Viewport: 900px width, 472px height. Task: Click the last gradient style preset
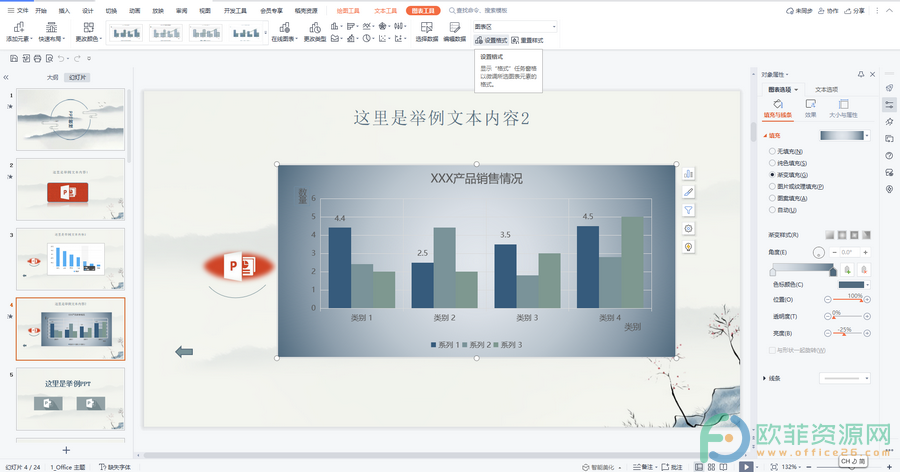pos(866,235)
